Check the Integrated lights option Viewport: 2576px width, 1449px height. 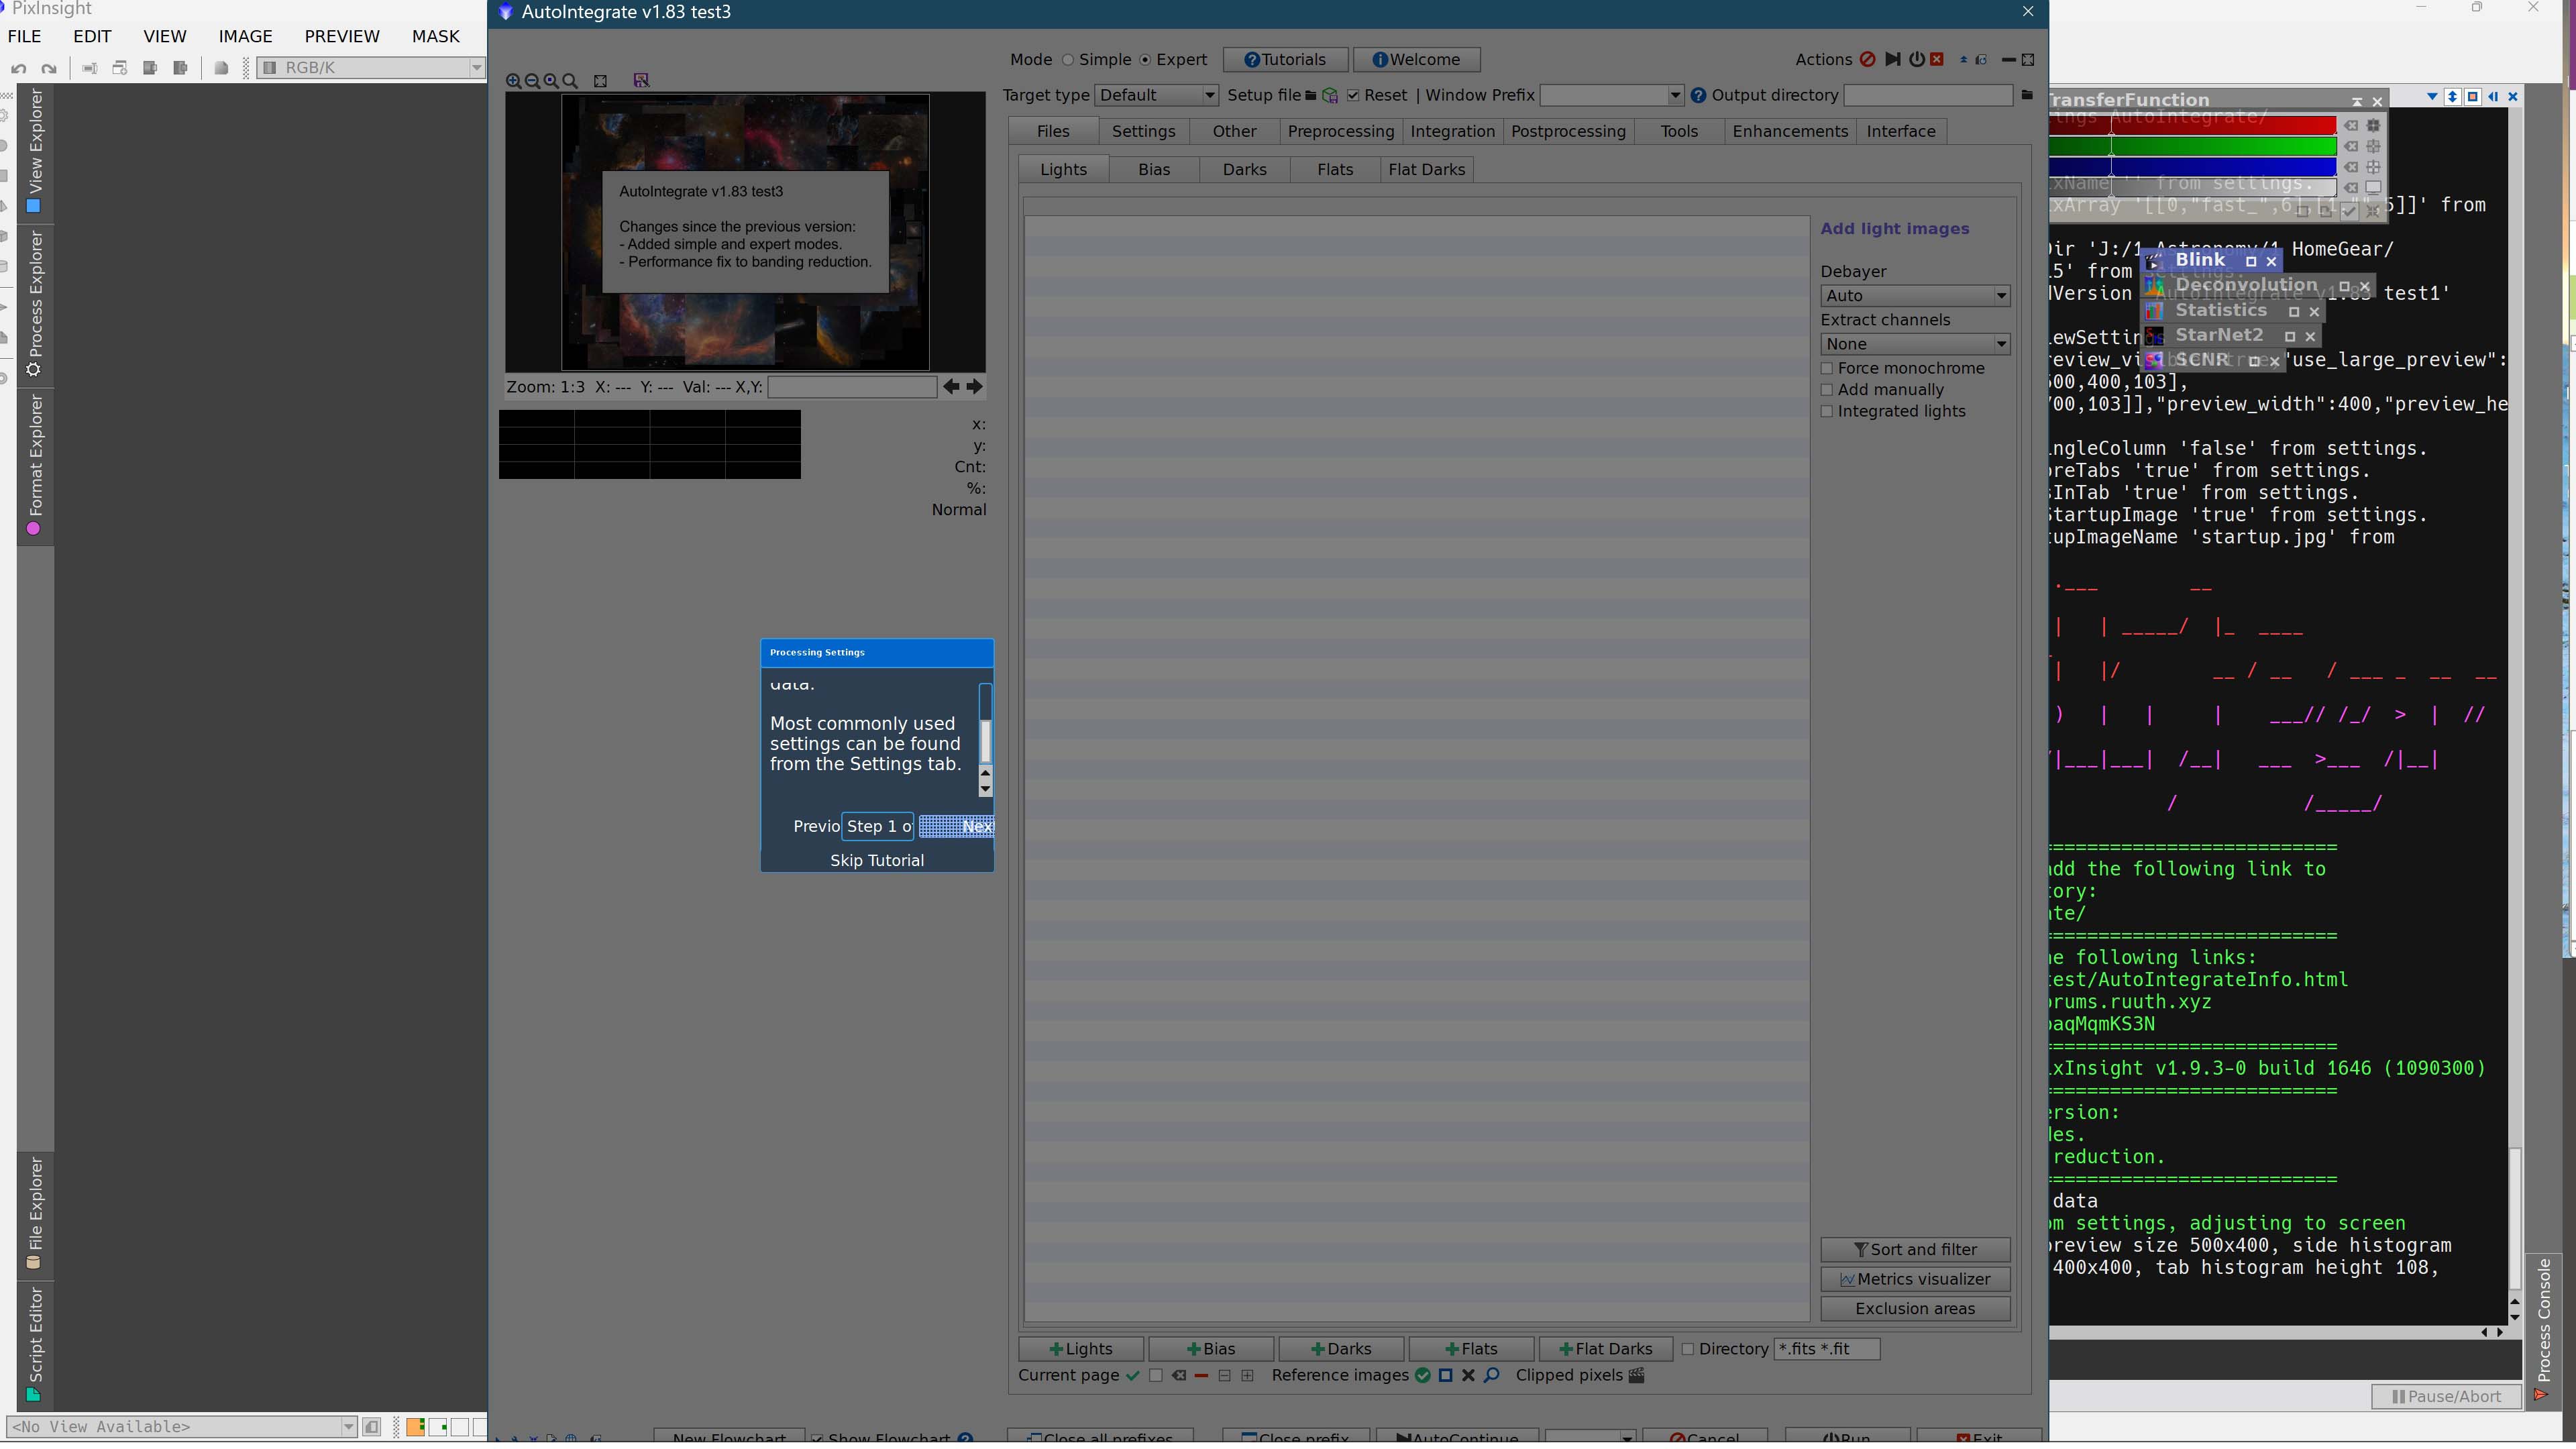(1827, 411)
